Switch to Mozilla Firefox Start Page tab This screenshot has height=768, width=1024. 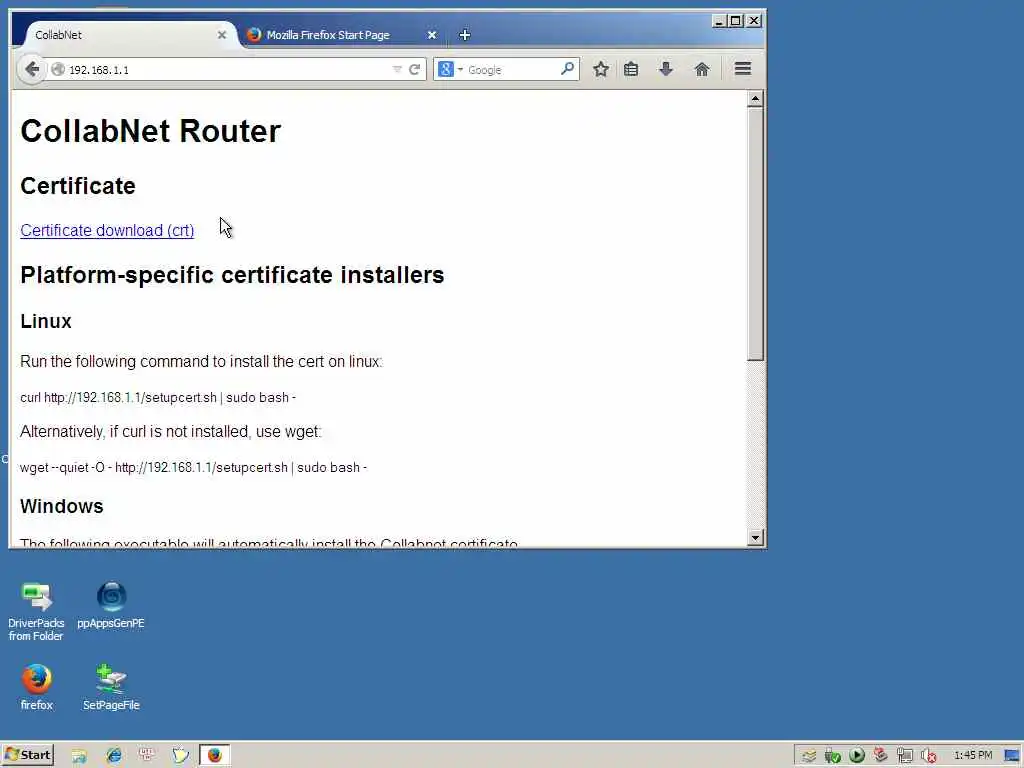pos(328,35)
